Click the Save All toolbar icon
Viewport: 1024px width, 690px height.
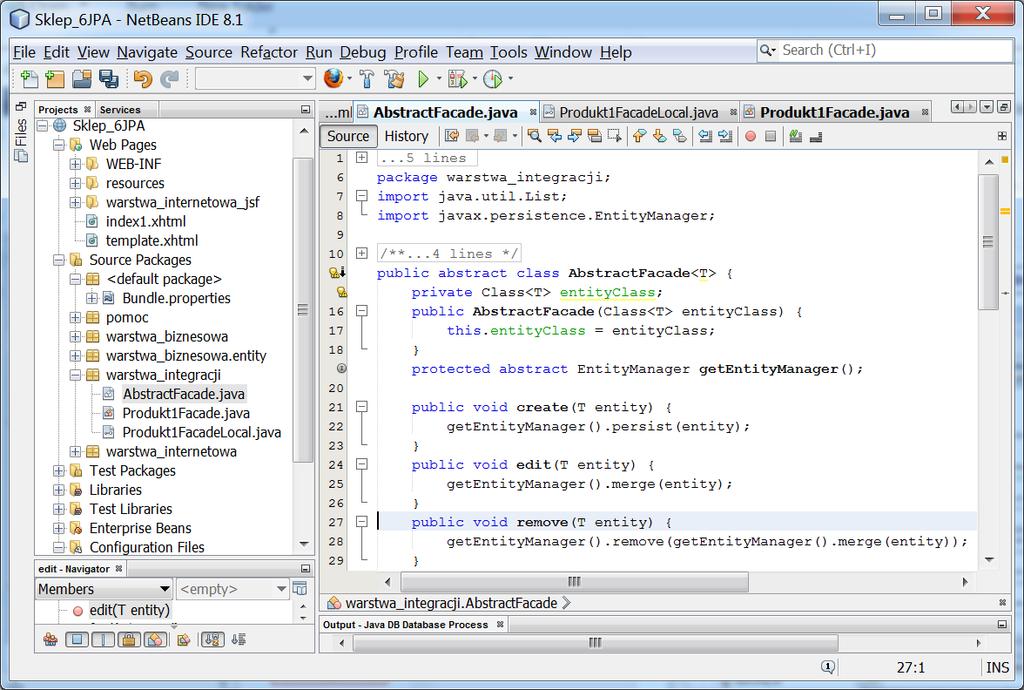pos(108,79)
